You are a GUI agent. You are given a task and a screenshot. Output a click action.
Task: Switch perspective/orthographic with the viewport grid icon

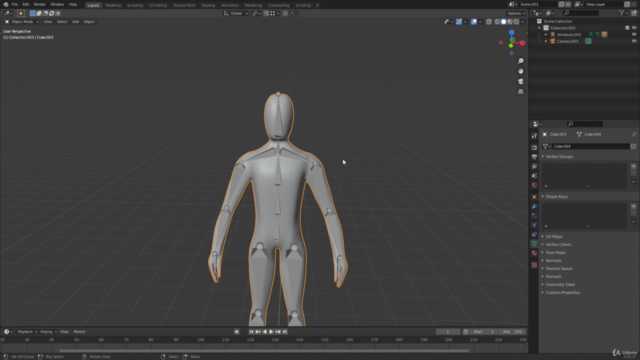click(x=520, y=91)
